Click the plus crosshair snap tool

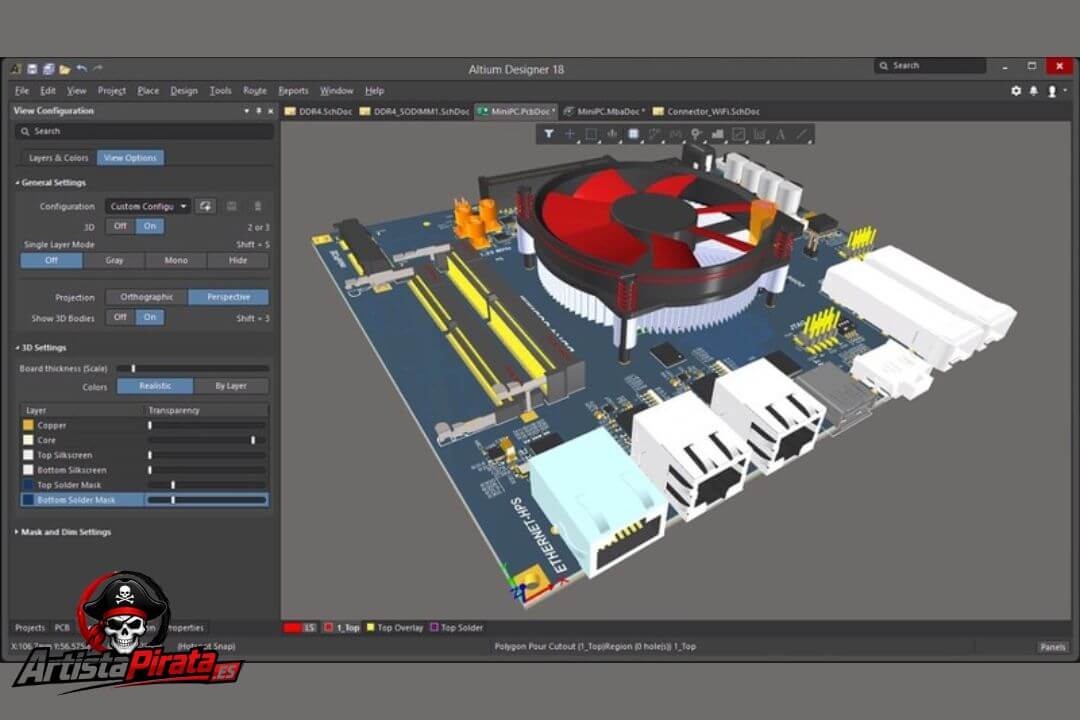570,134
